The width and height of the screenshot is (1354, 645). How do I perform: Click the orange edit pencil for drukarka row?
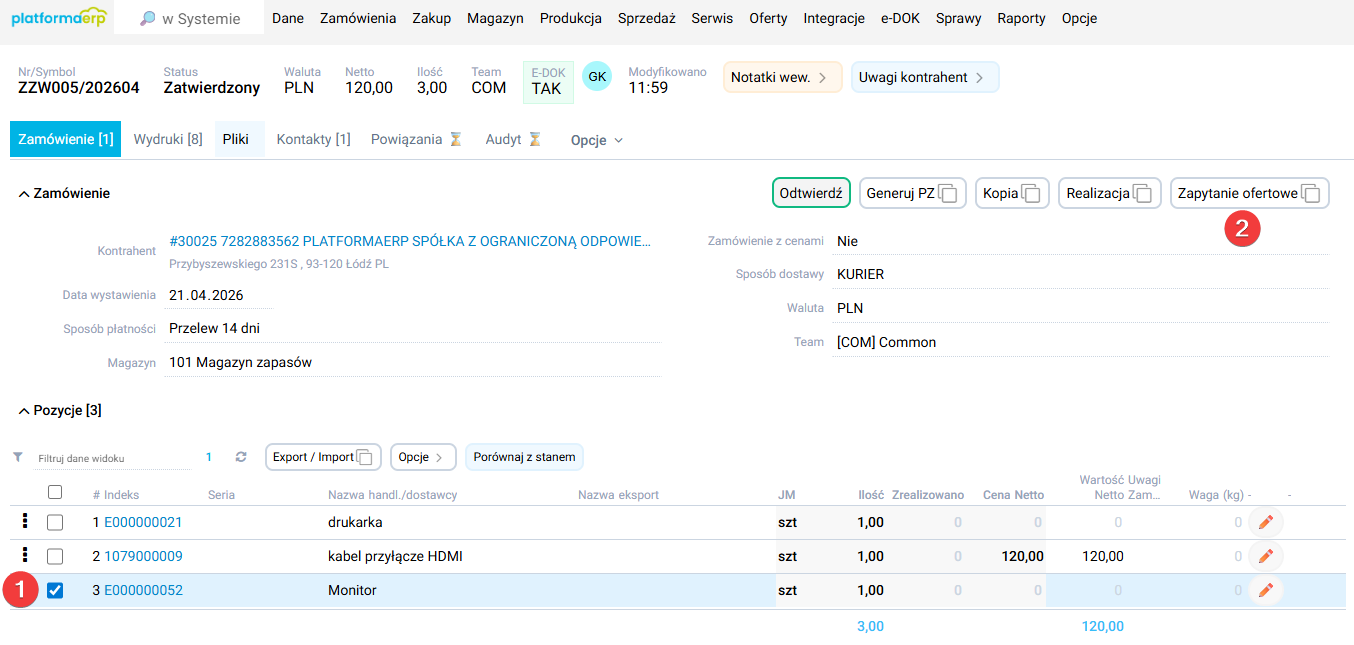point(1265,522)
